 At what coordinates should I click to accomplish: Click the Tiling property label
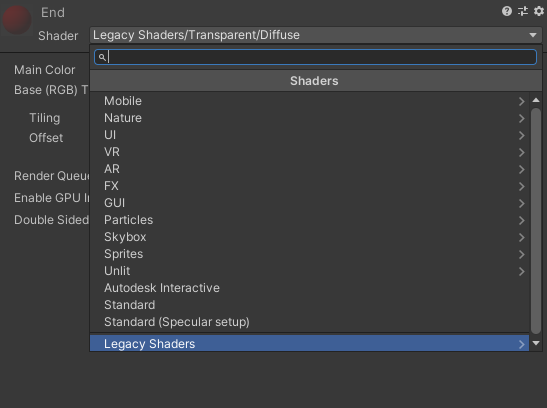[45, 118]
